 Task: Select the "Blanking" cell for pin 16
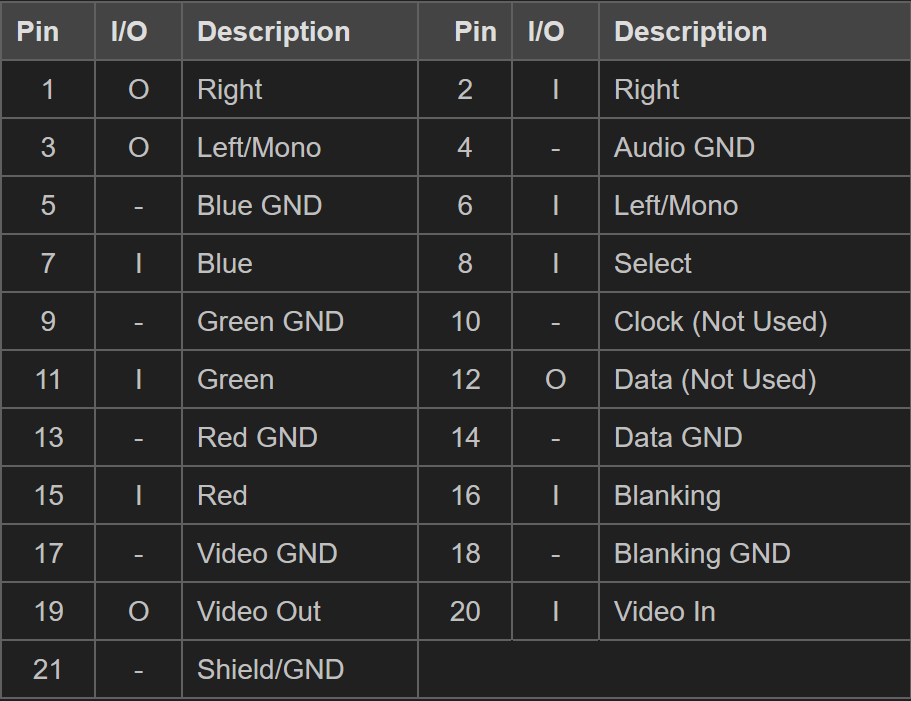[667, 496]
